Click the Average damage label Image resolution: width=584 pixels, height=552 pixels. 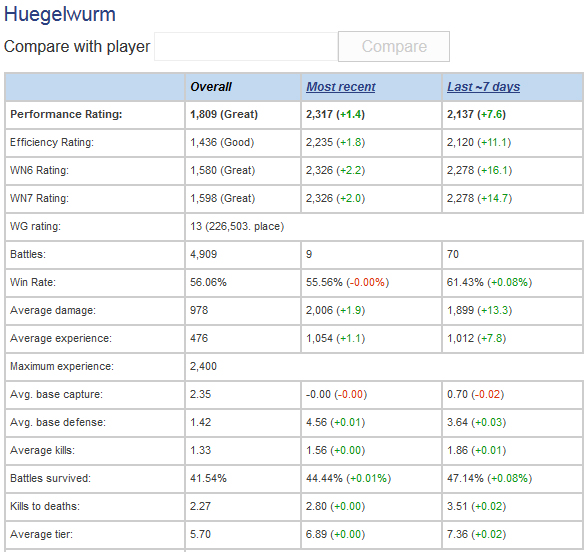pyautogui.click(x=53, y=310)
